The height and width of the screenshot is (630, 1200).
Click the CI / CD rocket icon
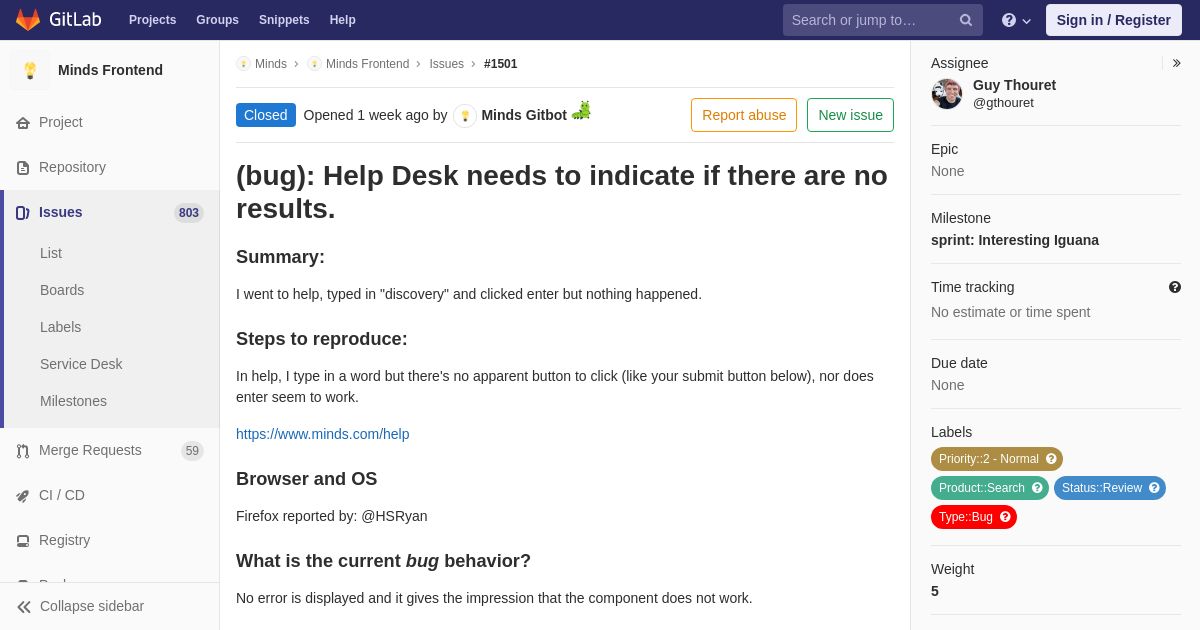(23, 496)
